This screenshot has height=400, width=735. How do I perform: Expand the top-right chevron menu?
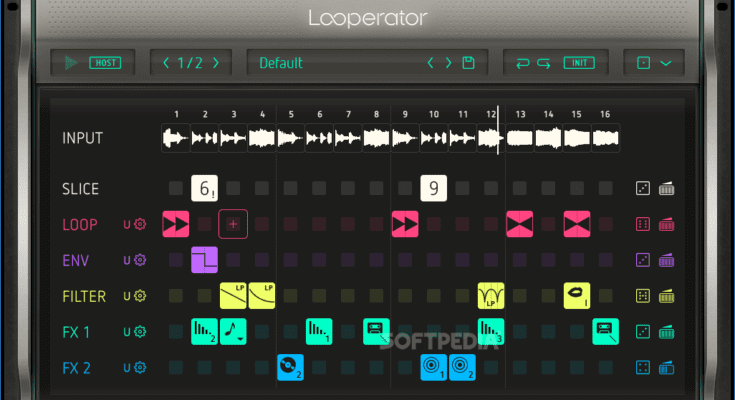(x=665, y=63)
